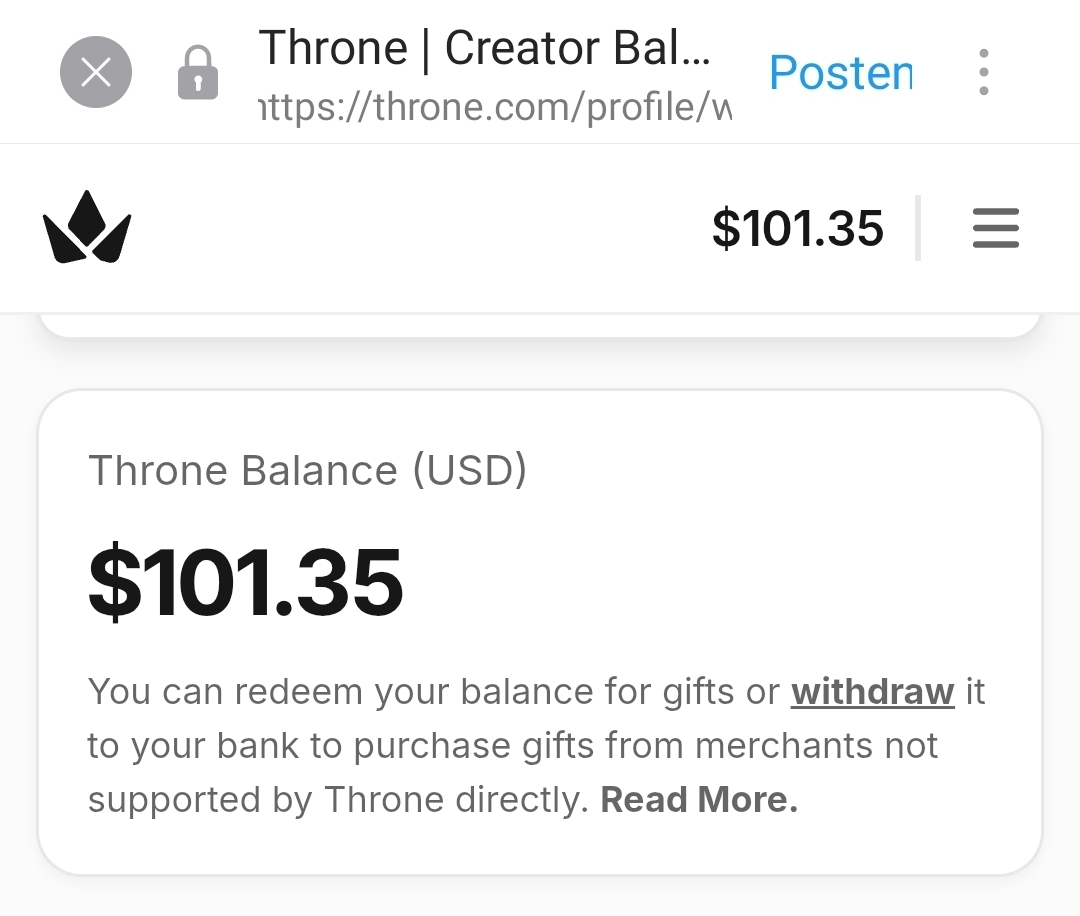
Task: Click the gray page background below card
Action: 540,898
